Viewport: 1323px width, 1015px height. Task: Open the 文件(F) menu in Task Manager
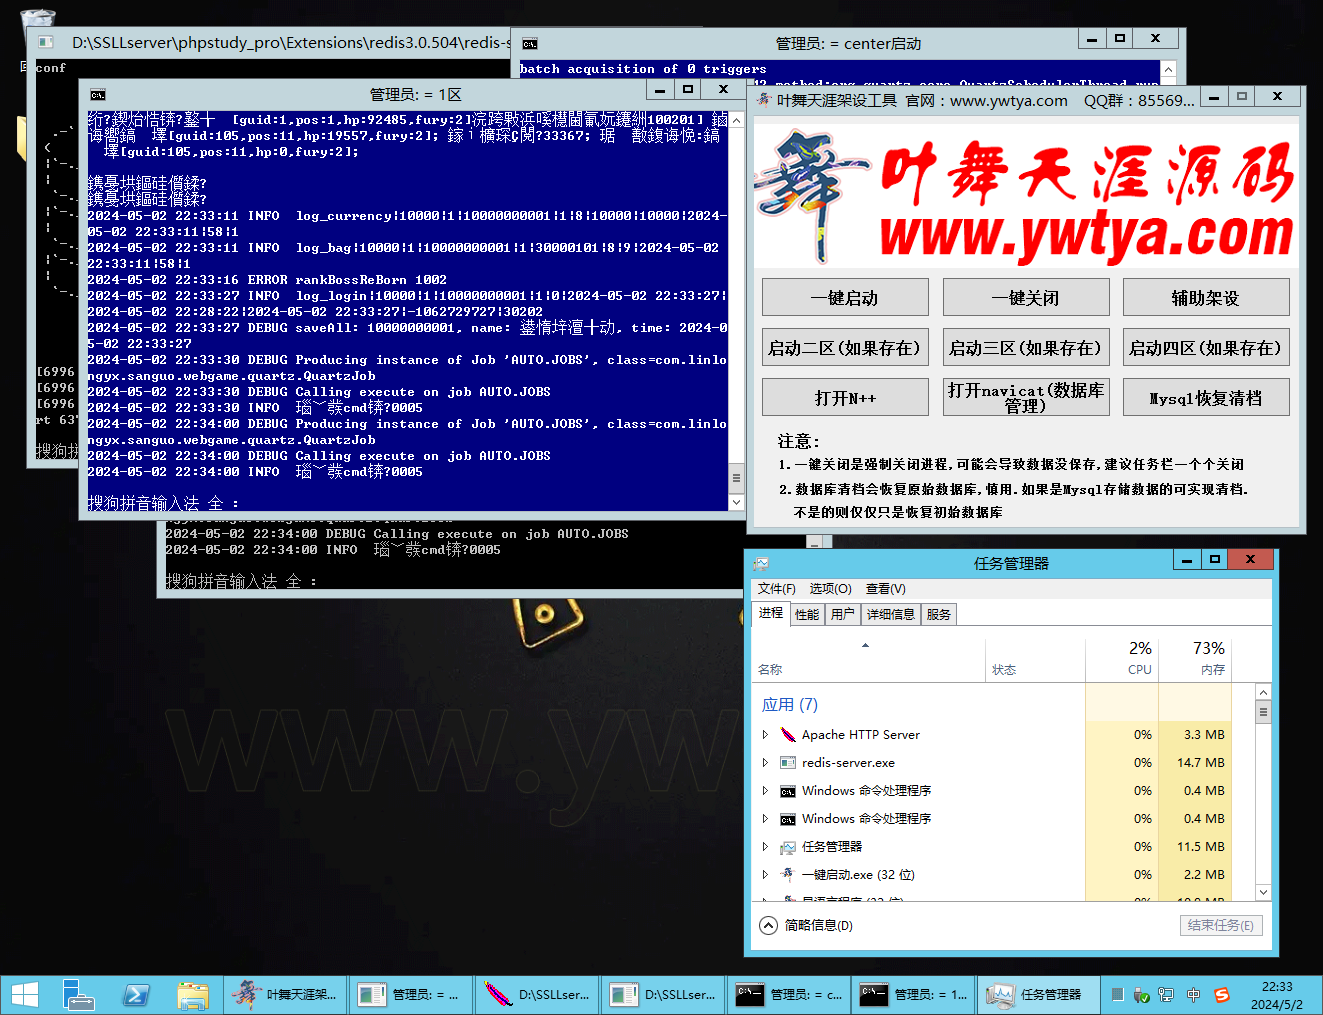point(777,589)
